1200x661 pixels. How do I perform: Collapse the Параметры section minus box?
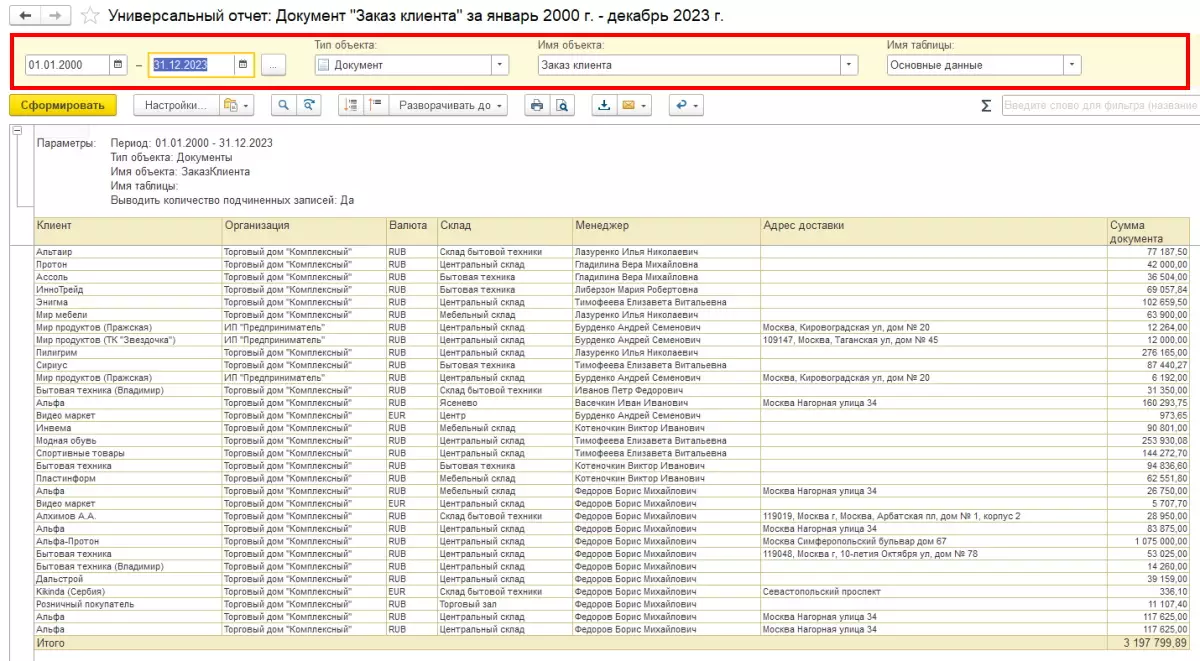[x=17, y=130]
